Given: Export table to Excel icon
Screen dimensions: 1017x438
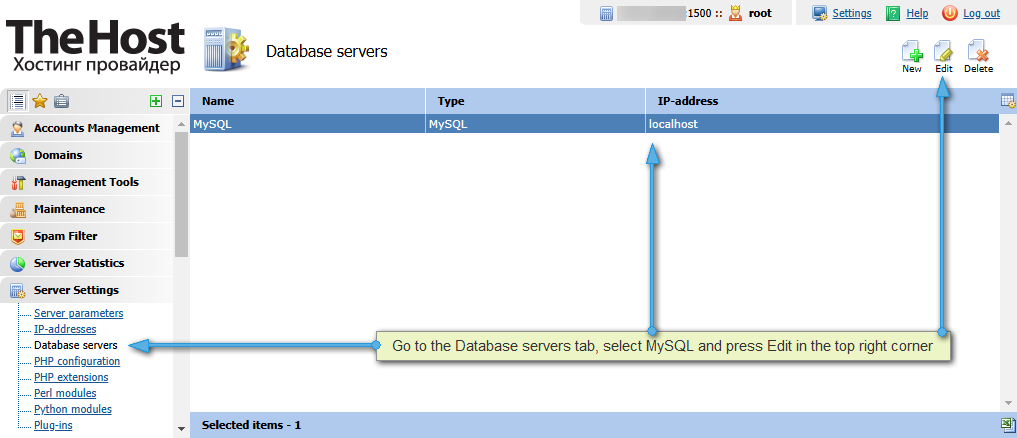Looking at the screenshot, I should (1008, 424).
